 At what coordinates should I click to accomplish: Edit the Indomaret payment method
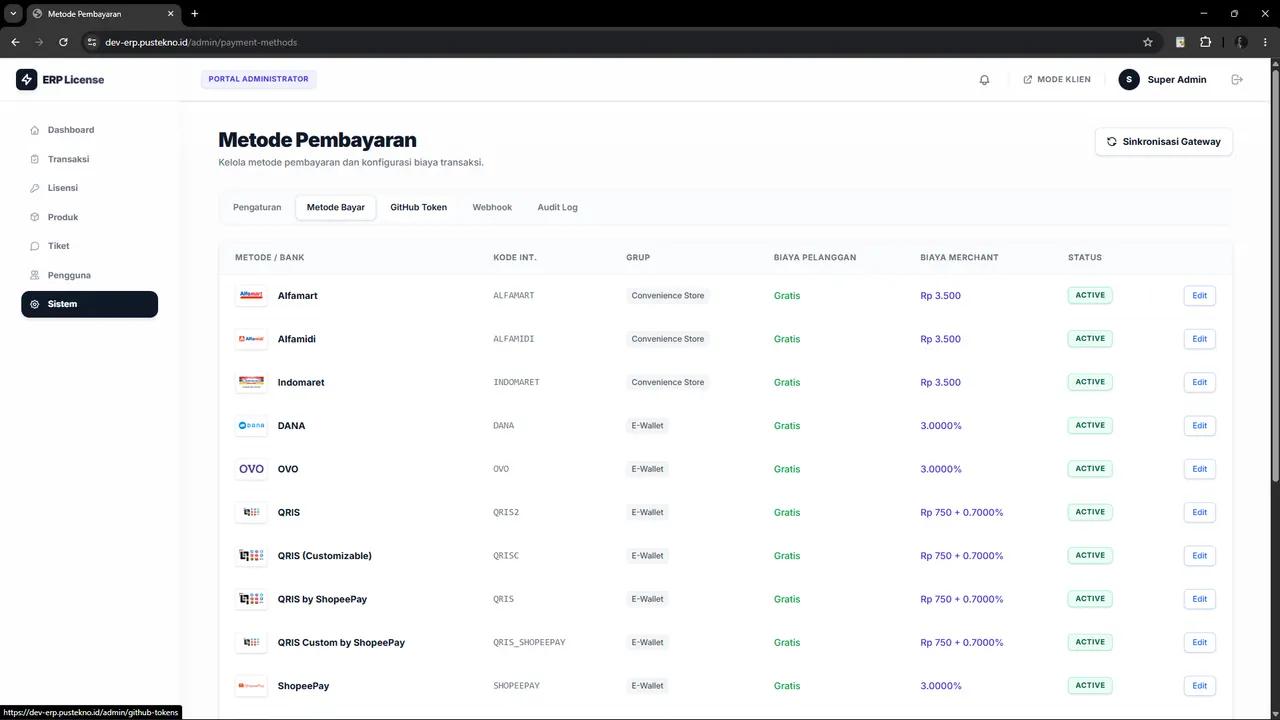pyautogui.click(x=1200, y=382)
